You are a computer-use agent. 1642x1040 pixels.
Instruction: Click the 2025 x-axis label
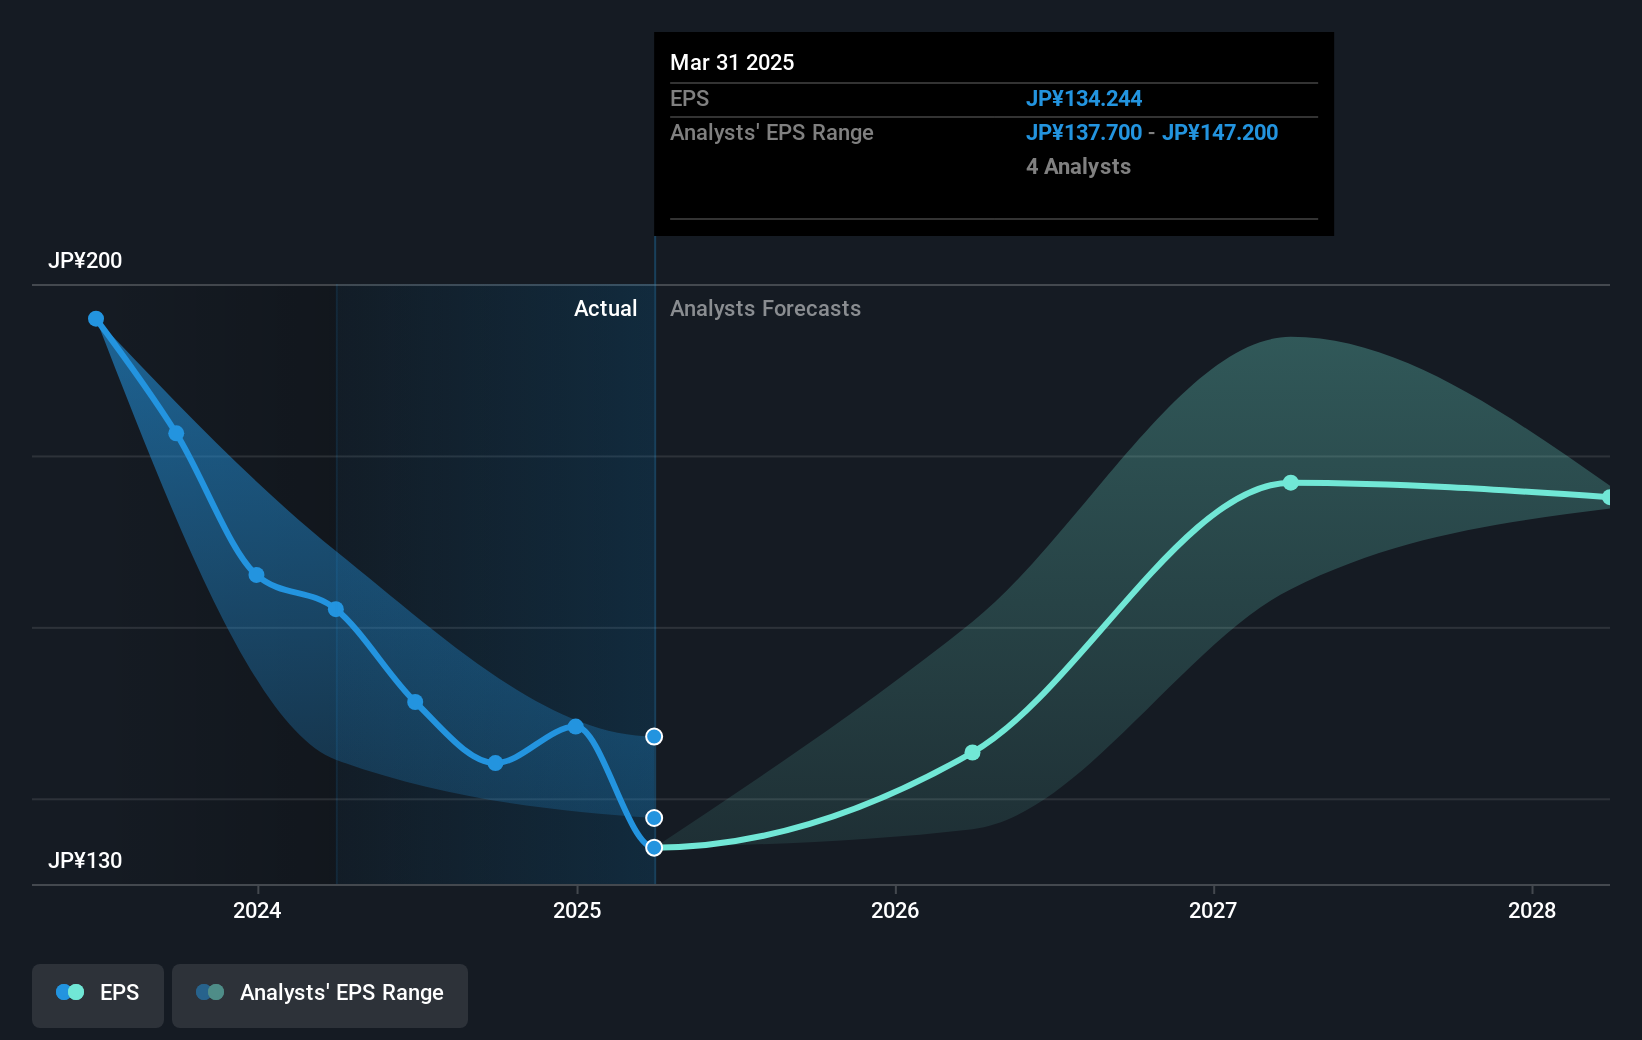coord(577,910)
